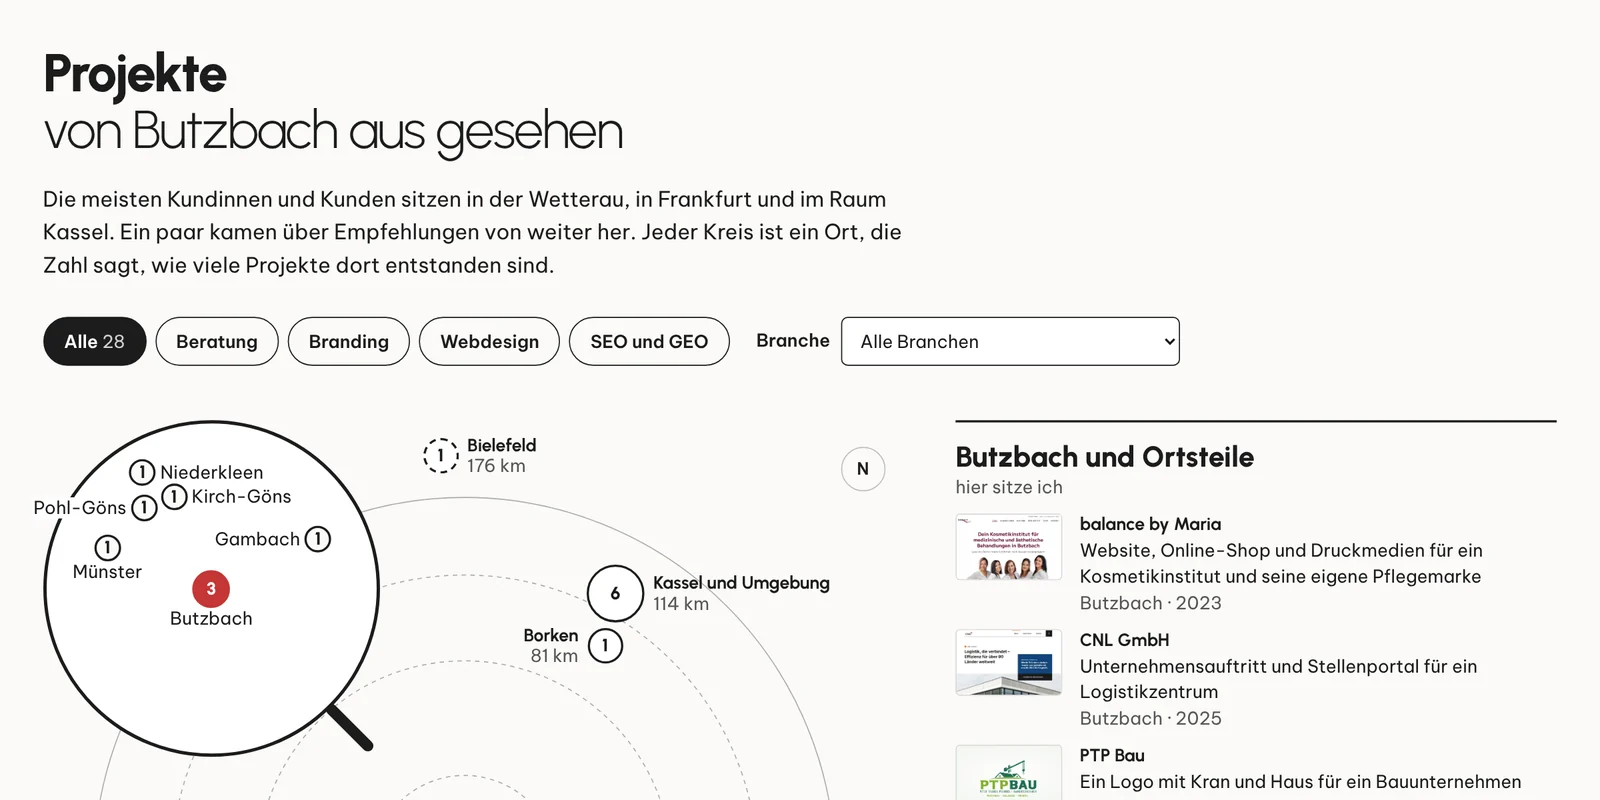Click the Butzbach und Ortsteile heading

point(1104,457)
